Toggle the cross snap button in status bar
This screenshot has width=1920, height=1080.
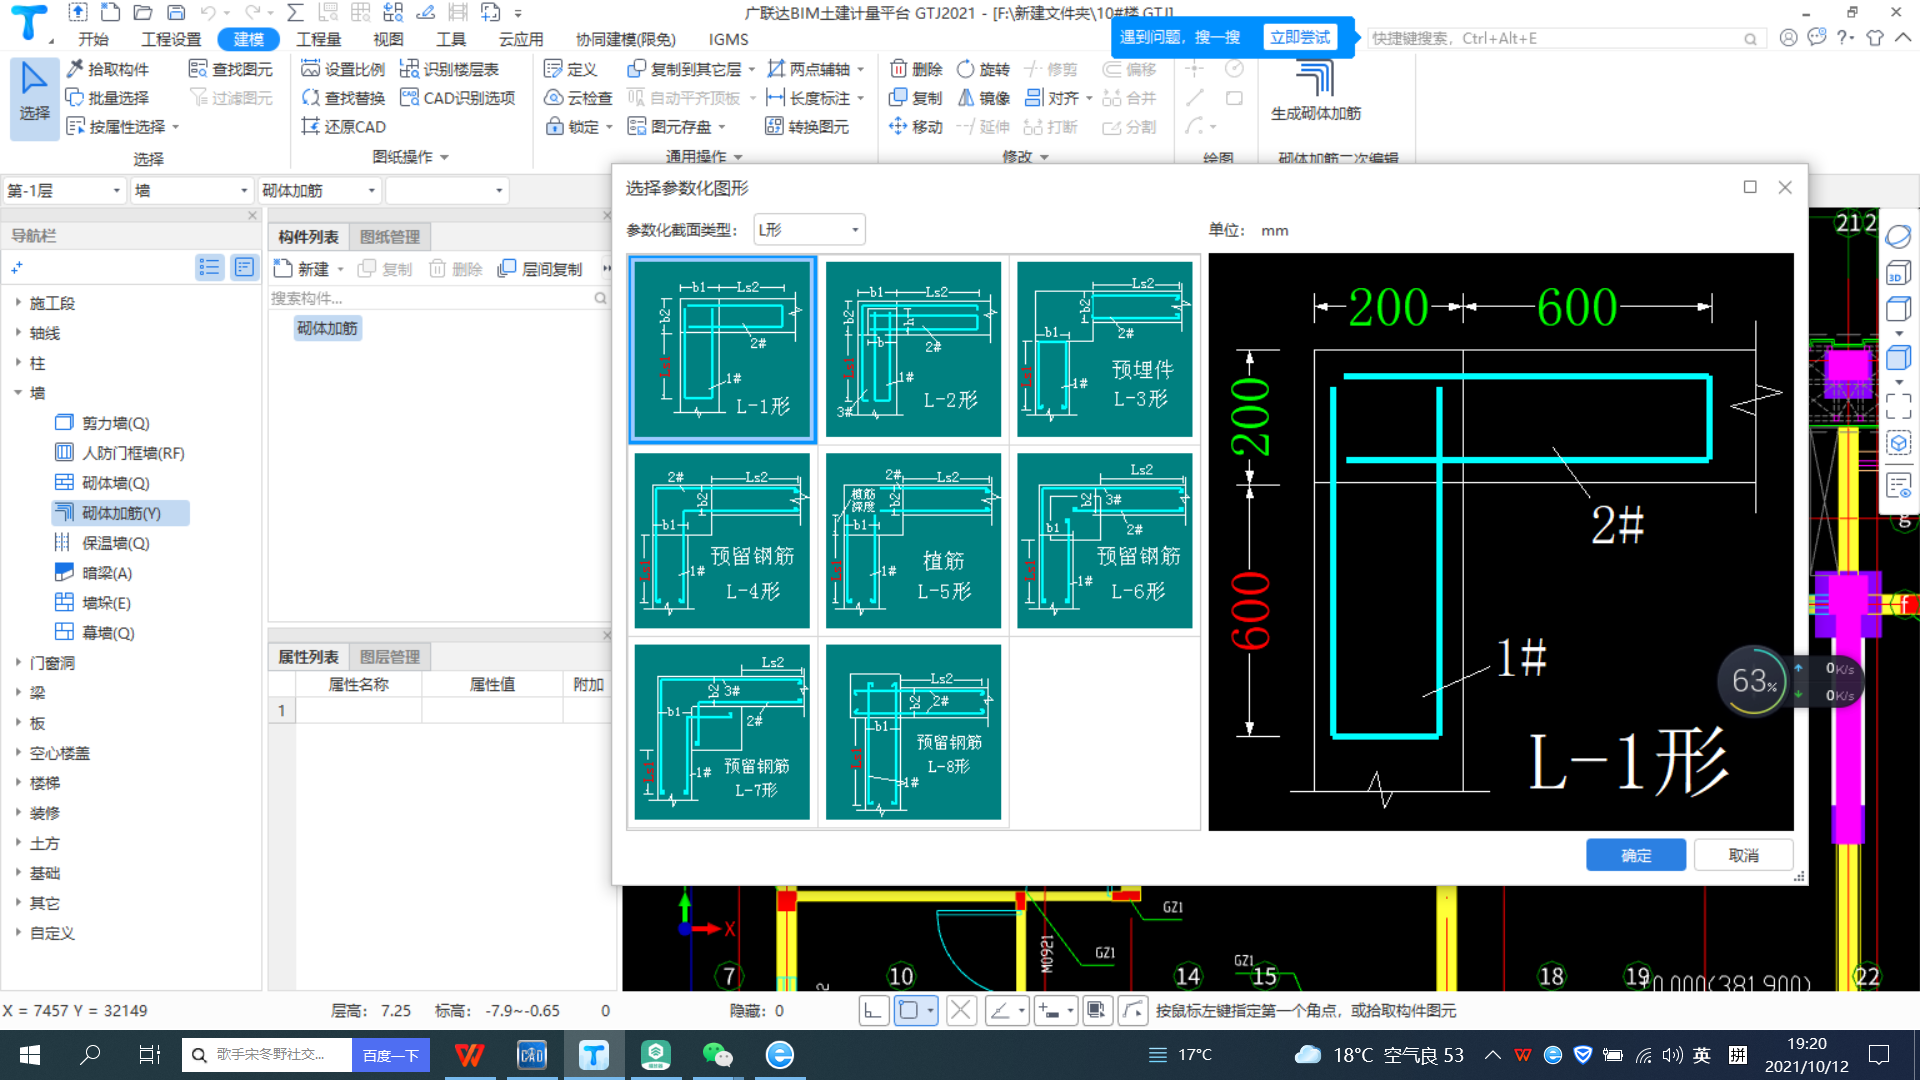tap(961, 1011)
